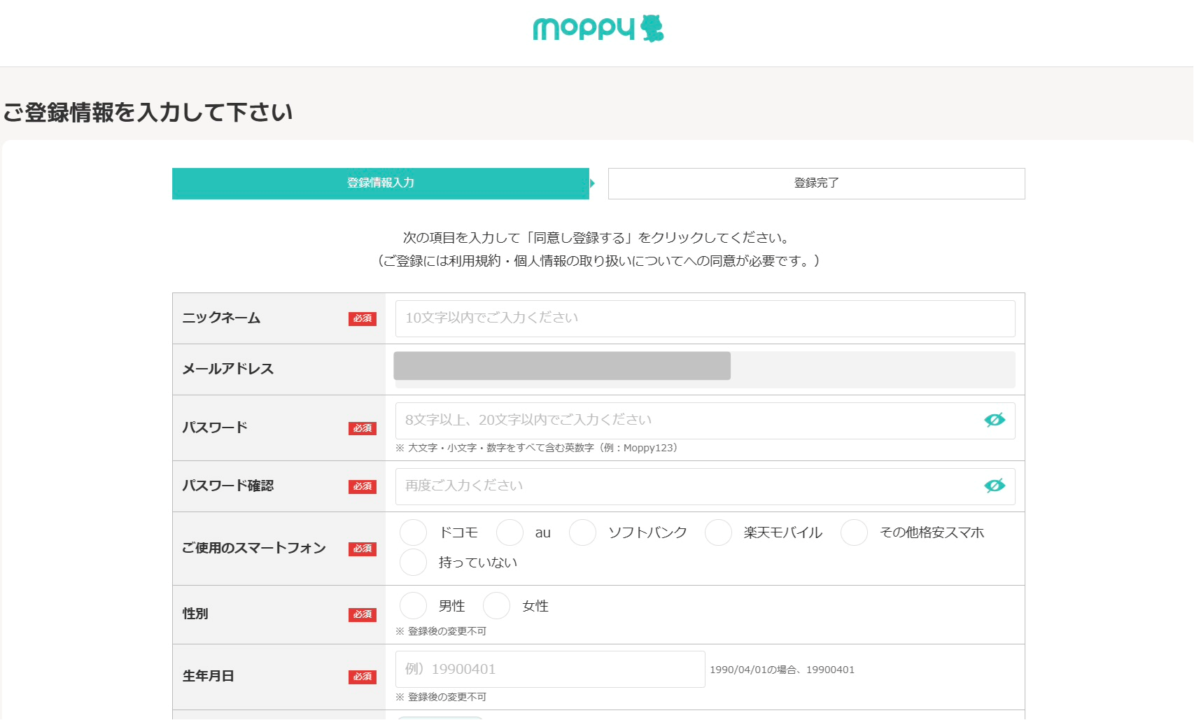Toggle password confirmation visibility eye icon
Image resolution: width=1194 pixels, height=720 pixels.
pos(993,486)
